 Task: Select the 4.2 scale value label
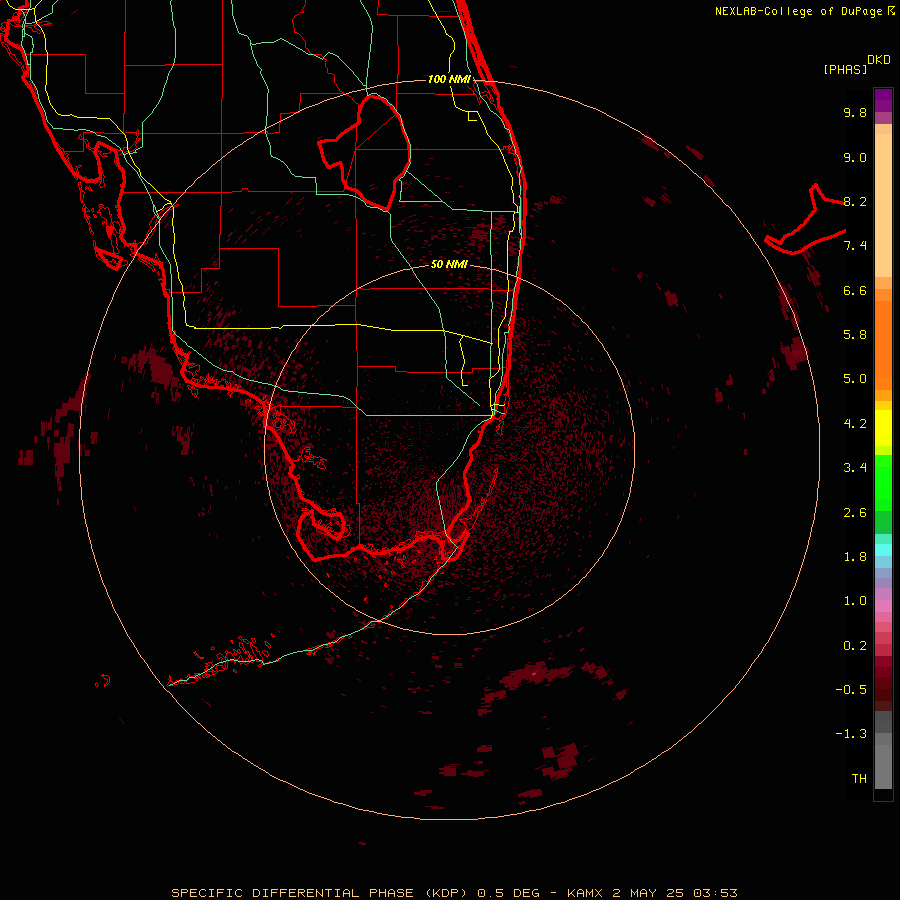point(855,424)
